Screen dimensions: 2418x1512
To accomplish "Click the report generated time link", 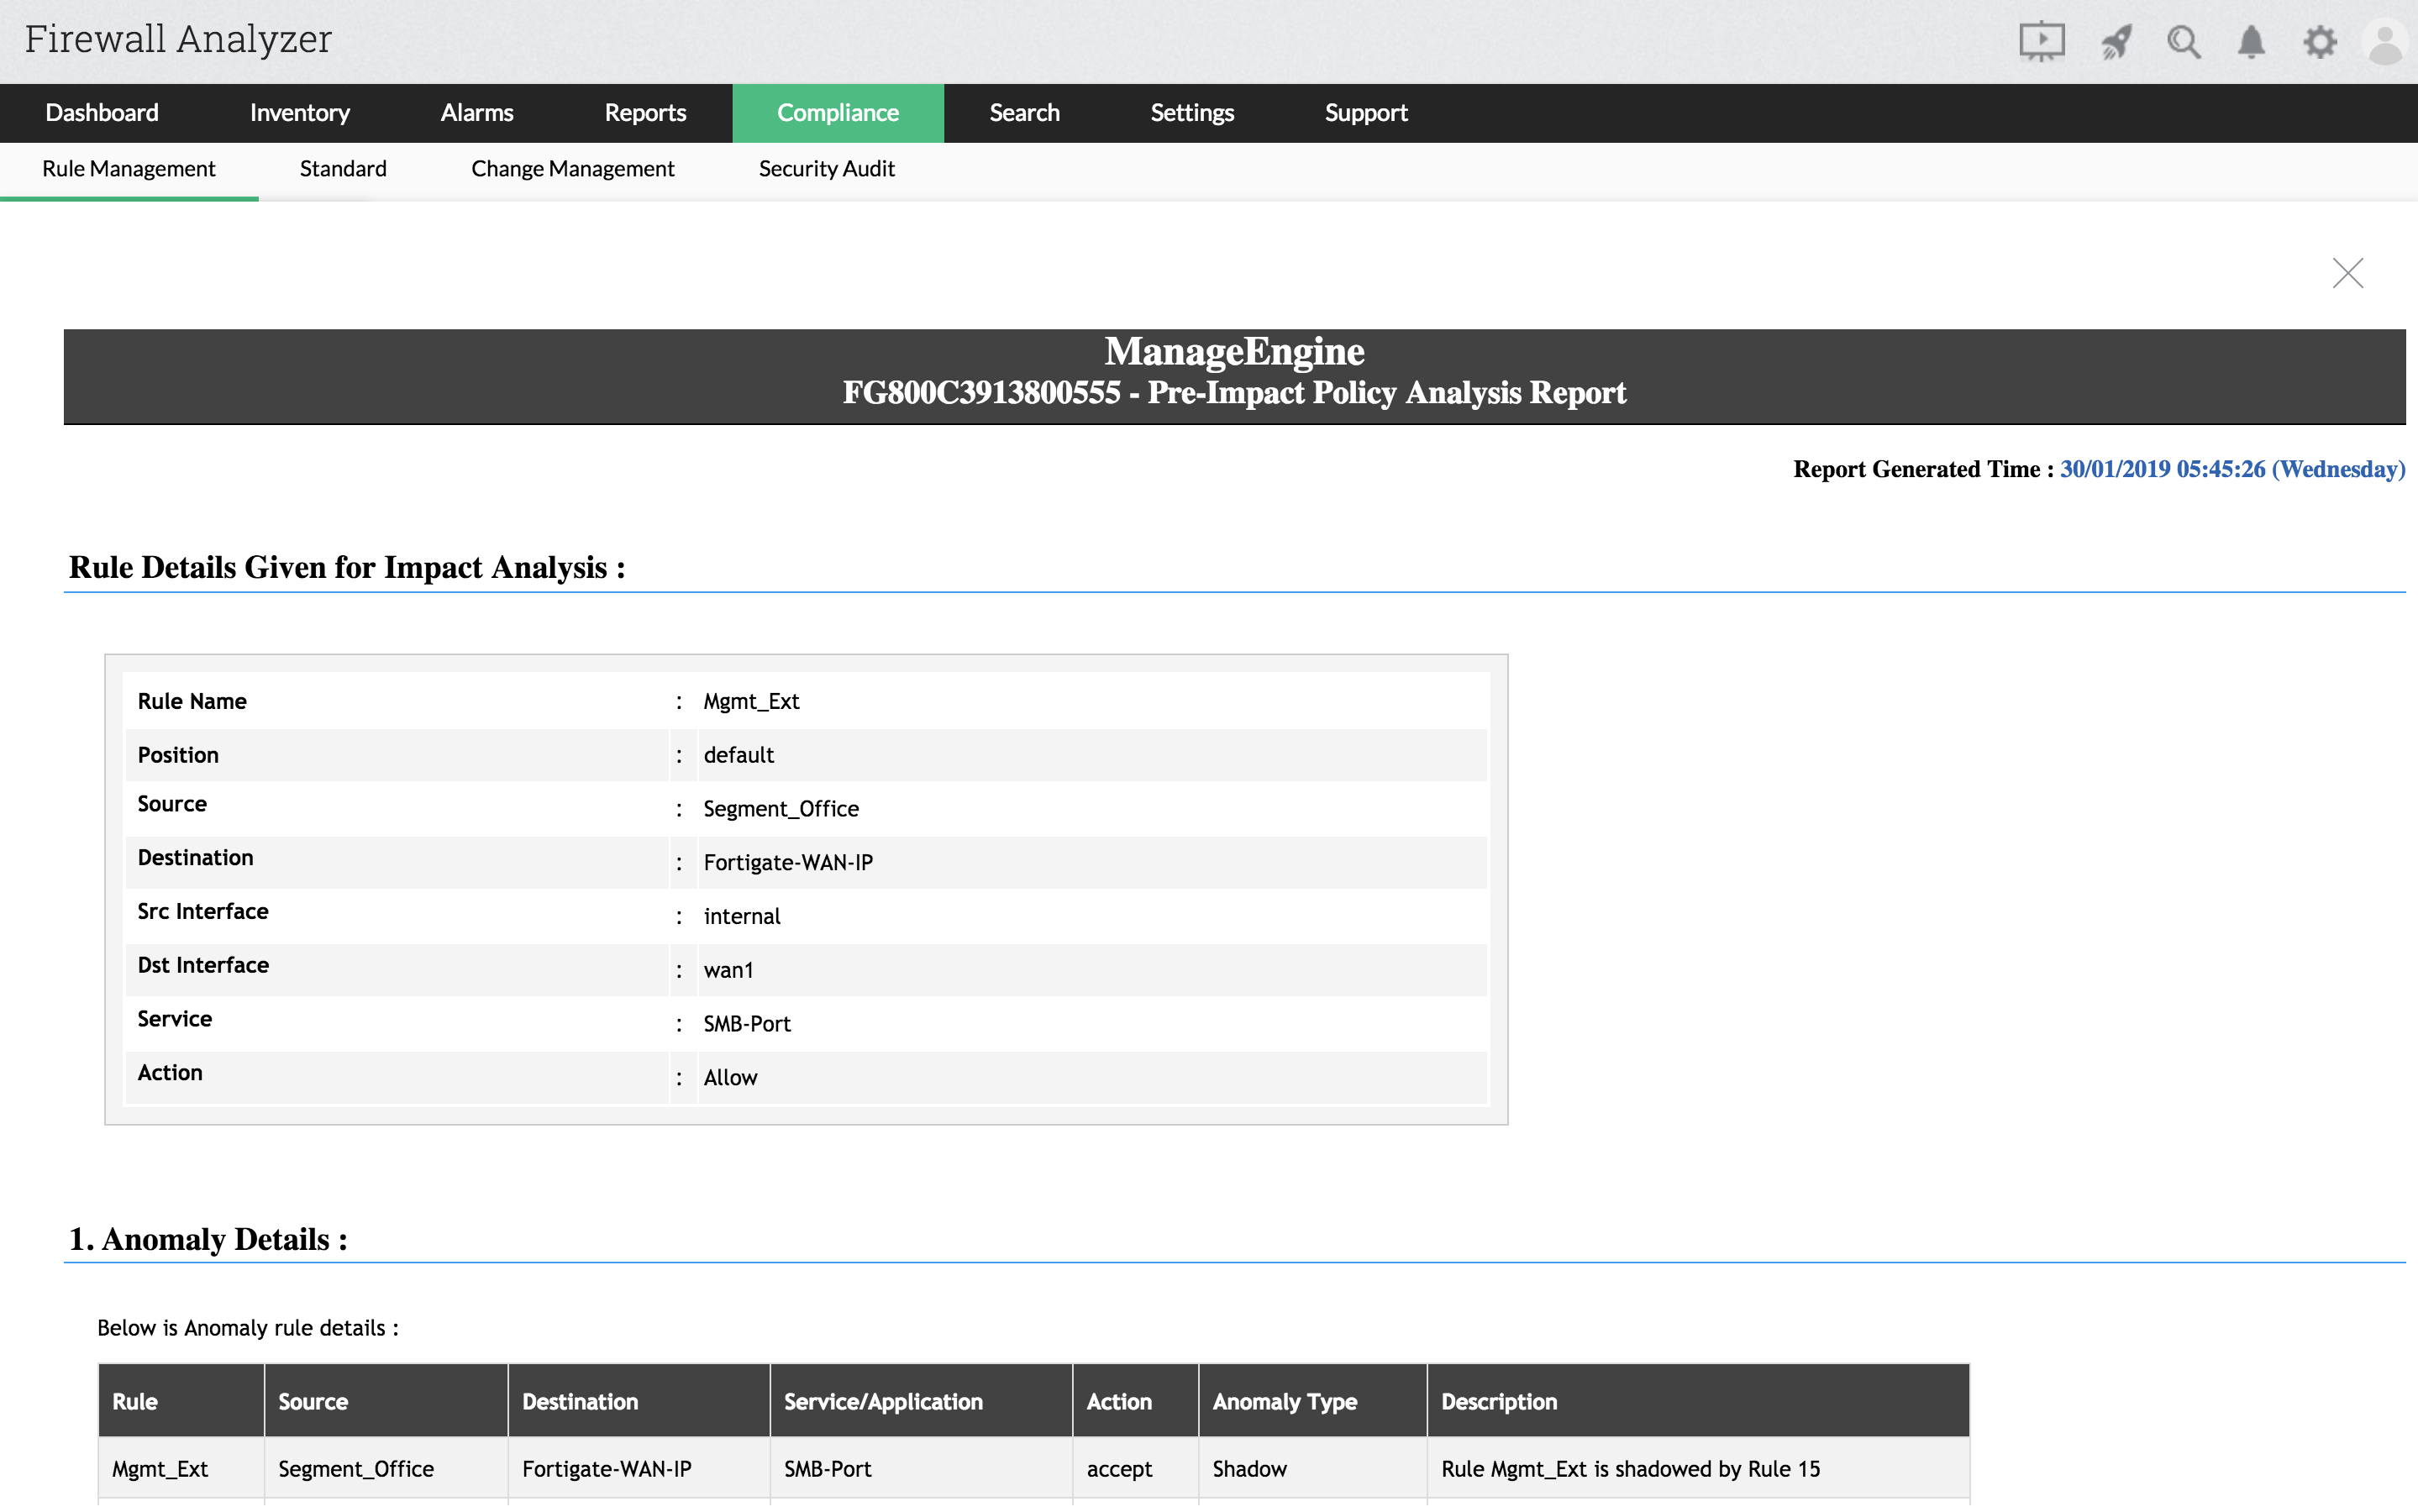I will [x=2231, y=469].
